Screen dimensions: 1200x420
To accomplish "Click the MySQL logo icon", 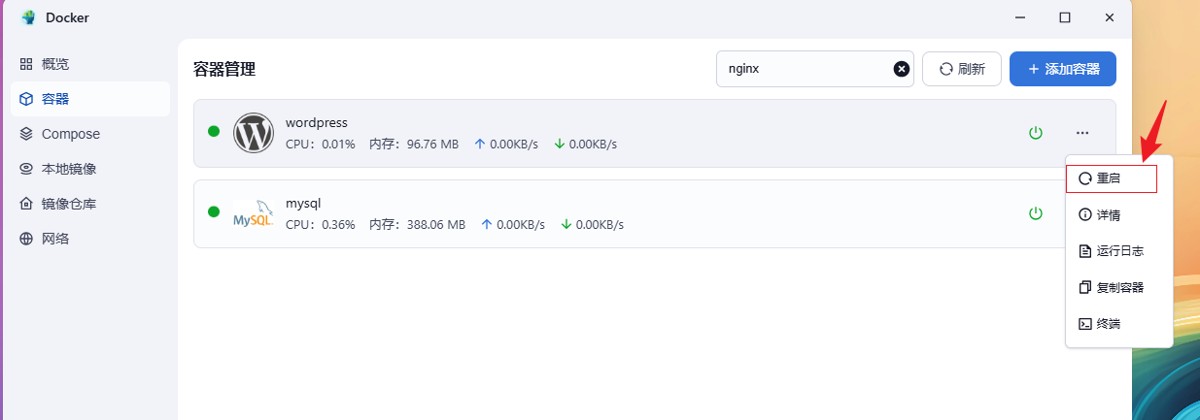I will tap(253, 213).
